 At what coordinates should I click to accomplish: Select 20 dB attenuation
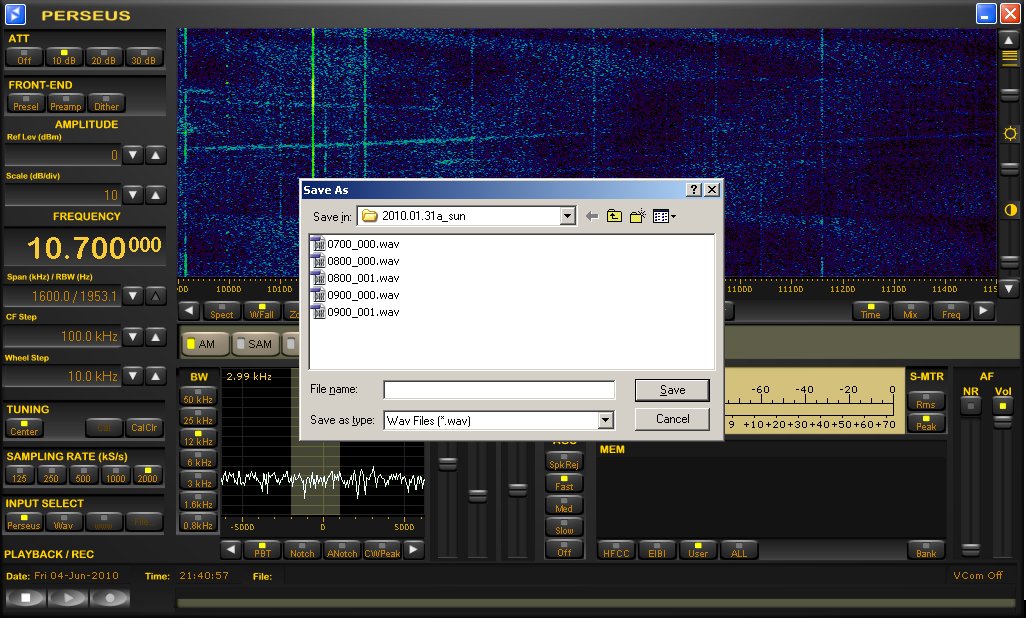click(x=103, y=58)
